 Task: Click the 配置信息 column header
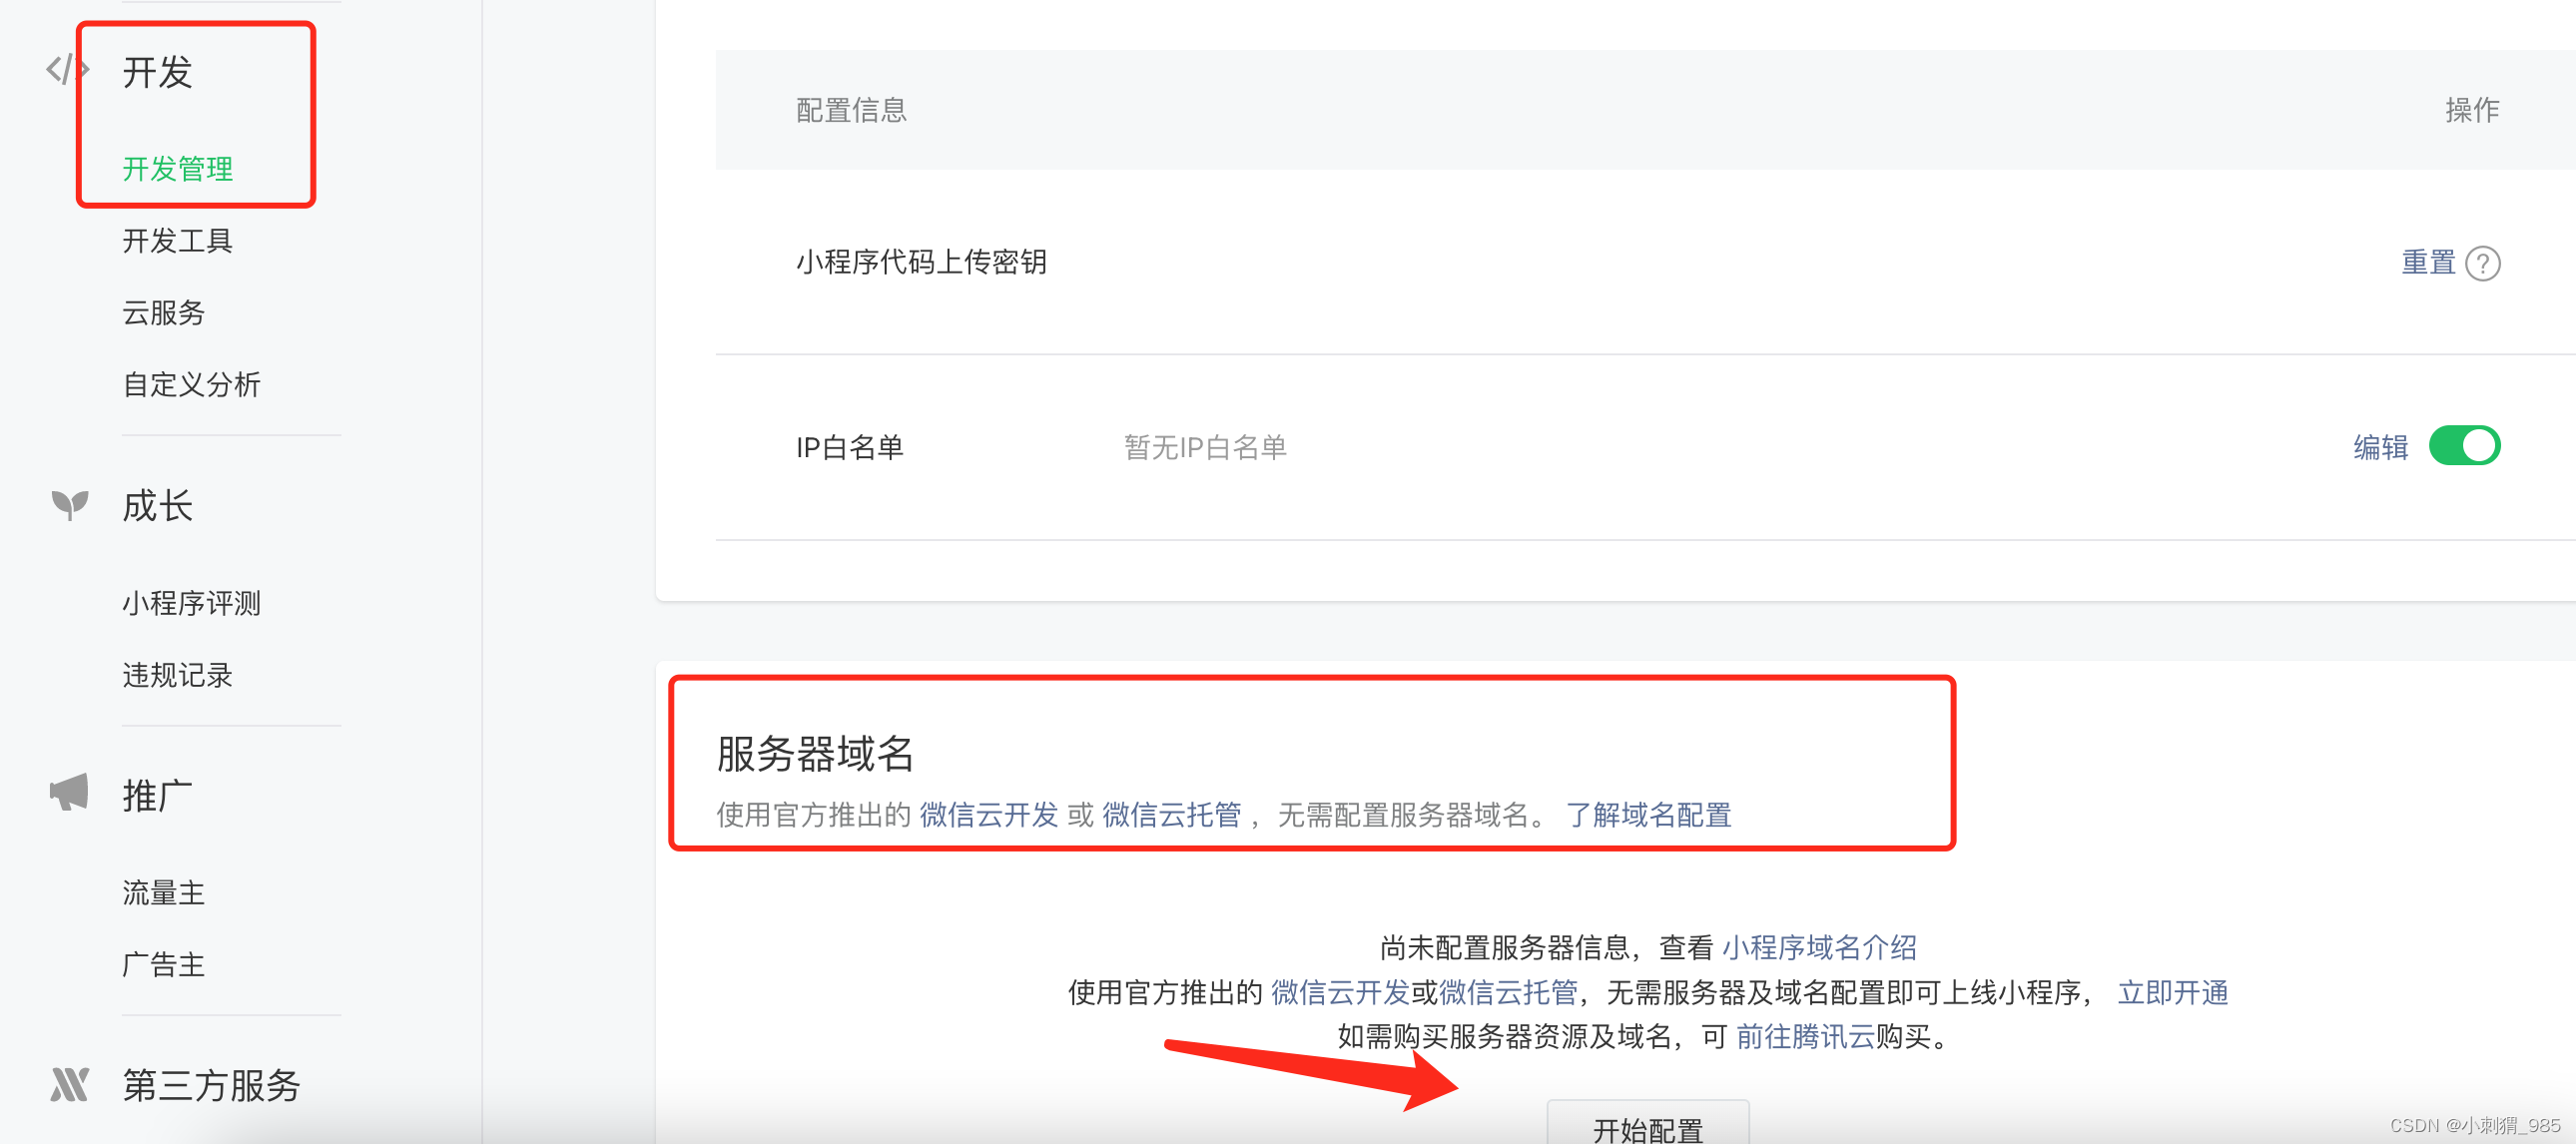(x=851, y=110)
